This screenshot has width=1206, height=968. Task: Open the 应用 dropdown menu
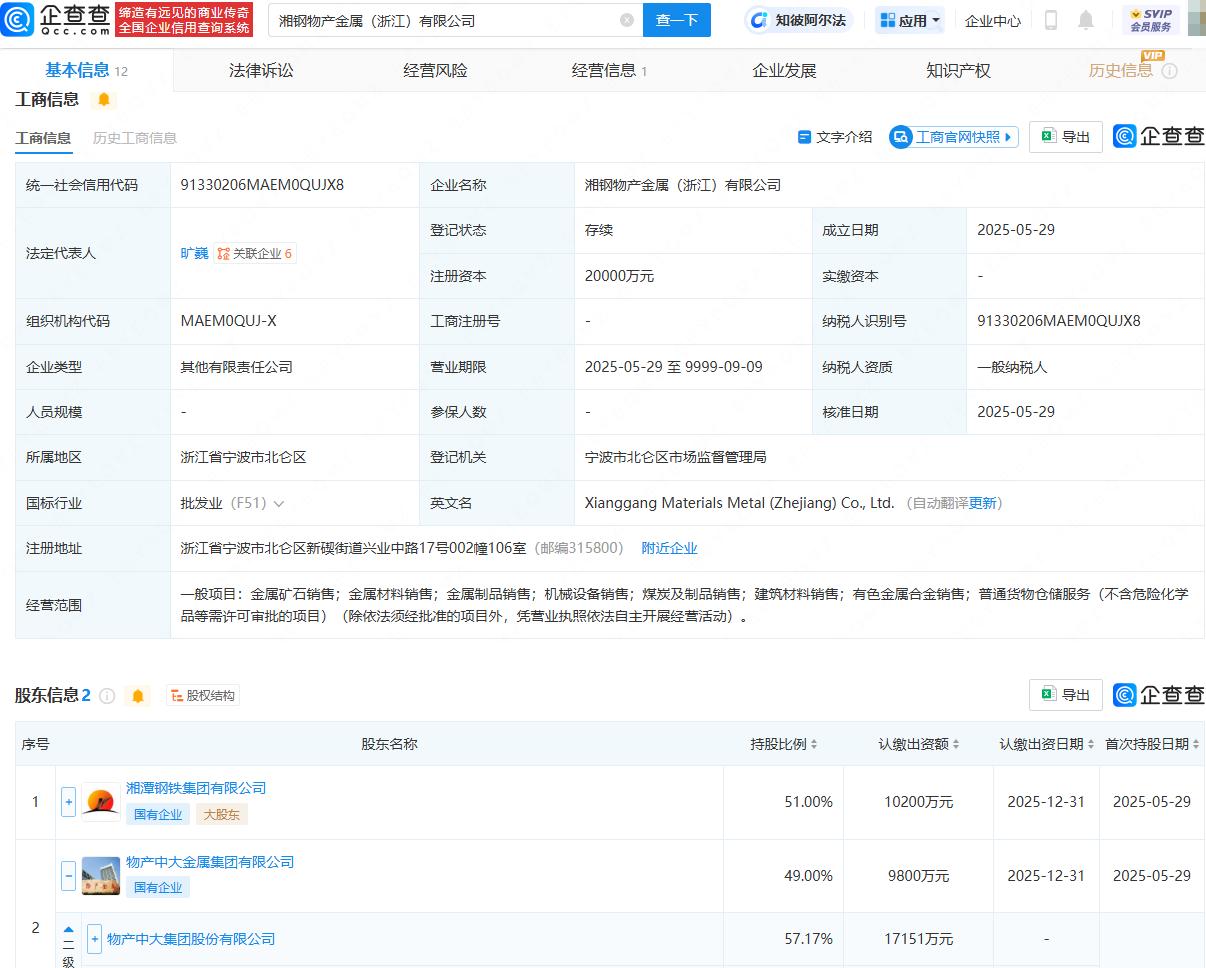tap(910, 20)
